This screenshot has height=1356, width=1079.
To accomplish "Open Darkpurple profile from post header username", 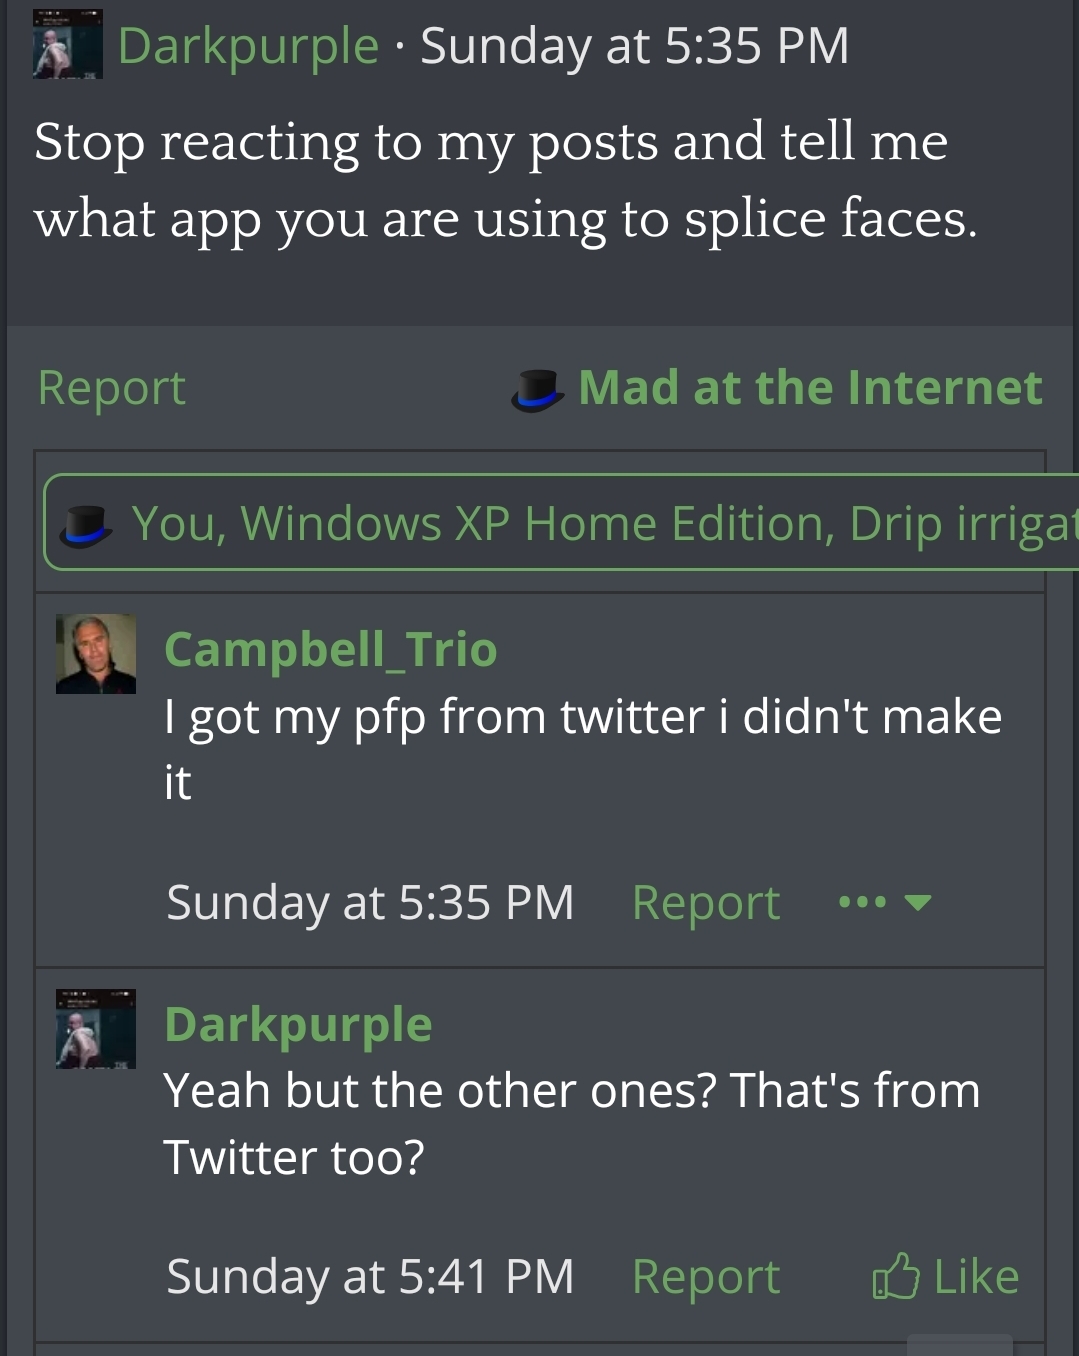I will 248,47.
